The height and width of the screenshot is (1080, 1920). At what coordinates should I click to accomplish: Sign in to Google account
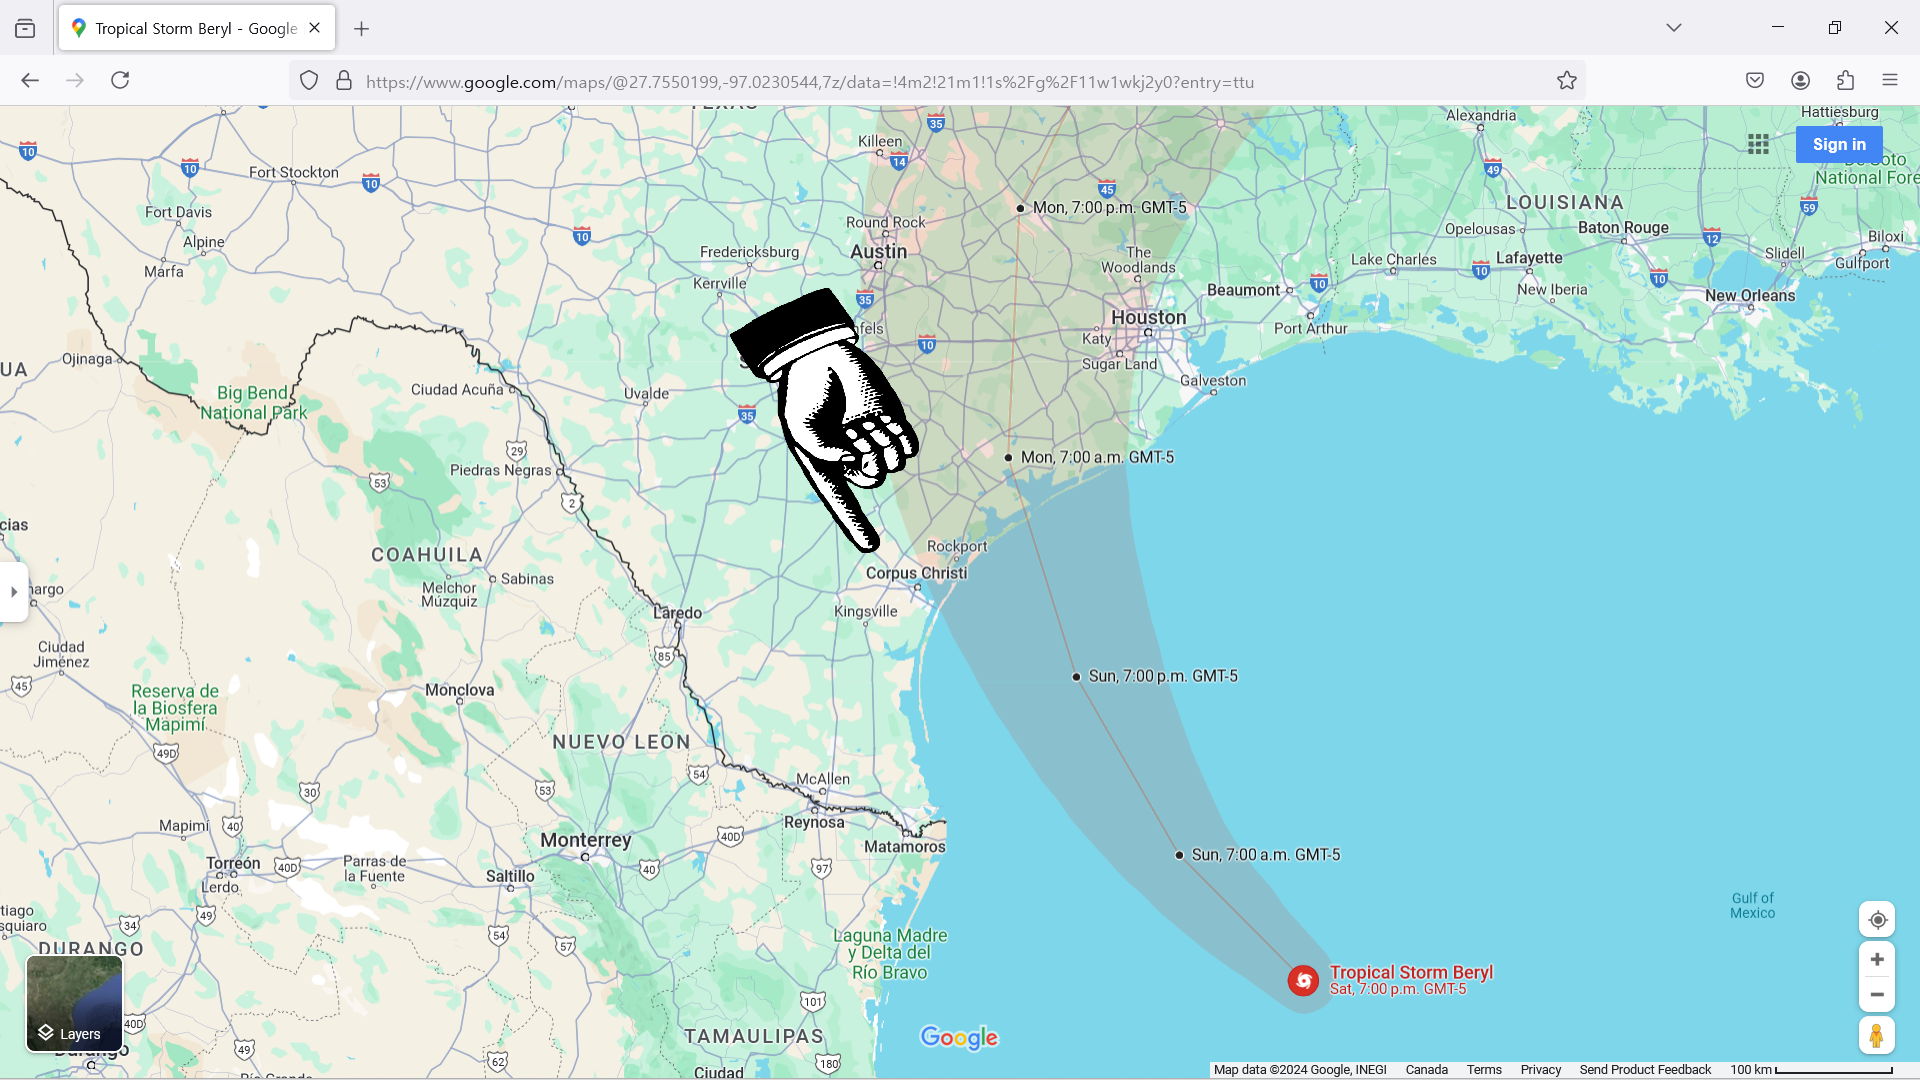click(1839, 144)
